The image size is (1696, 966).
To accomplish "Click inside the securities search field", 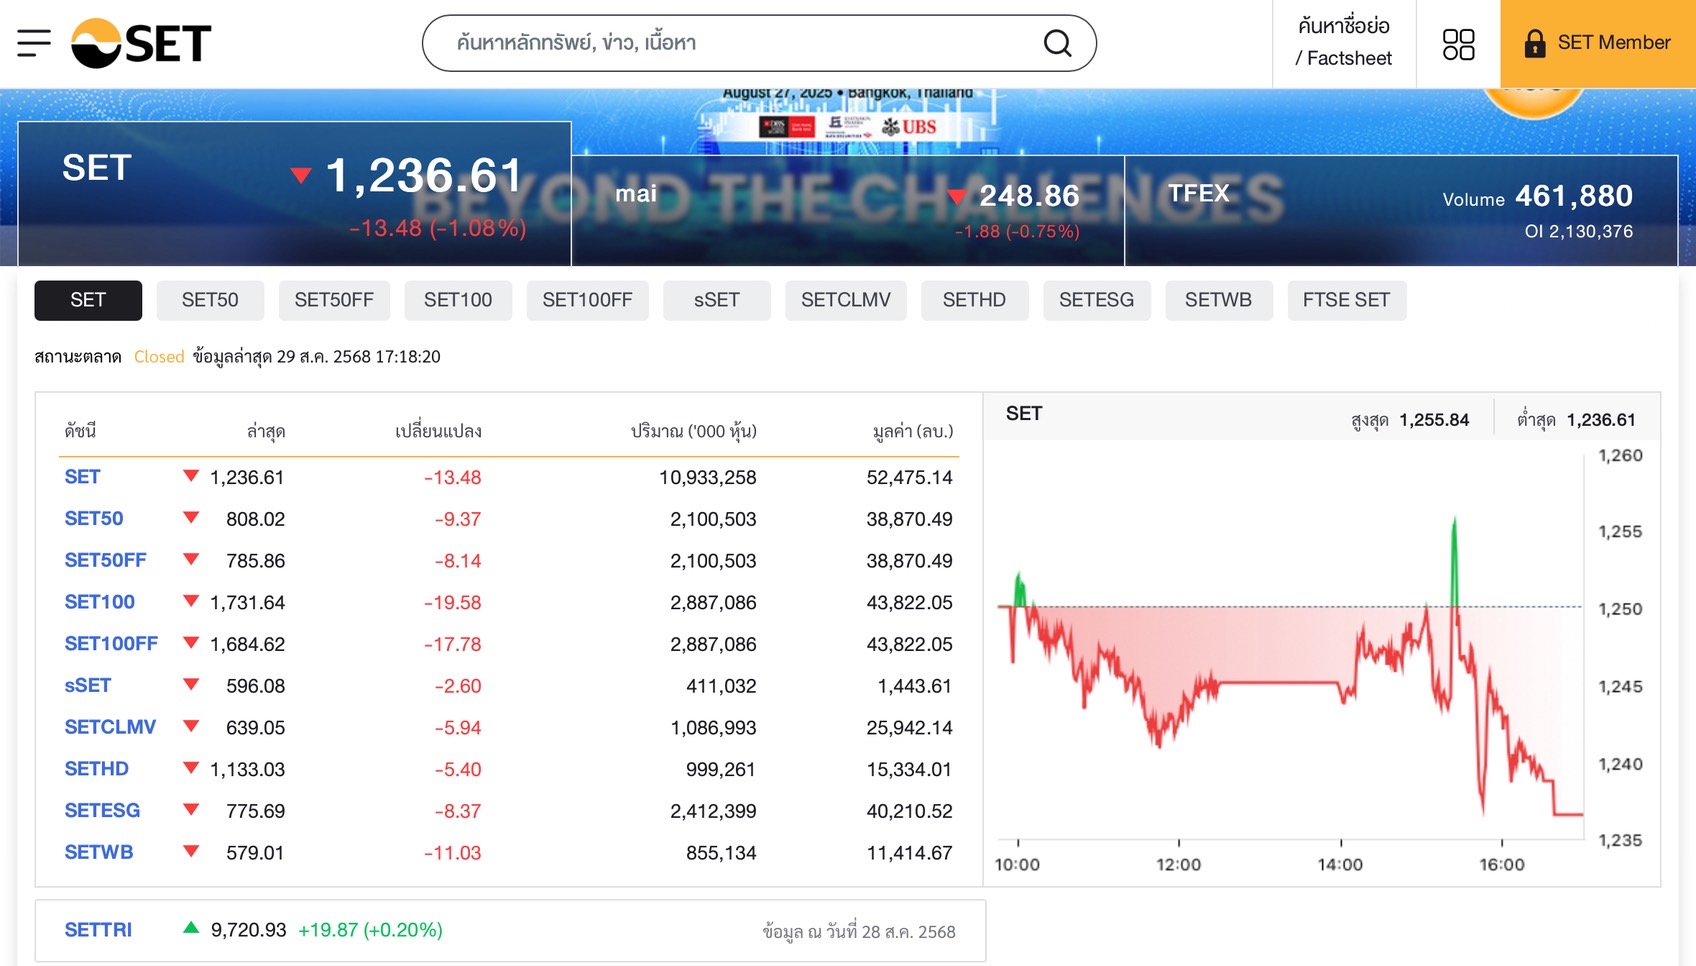I will 740,43.
